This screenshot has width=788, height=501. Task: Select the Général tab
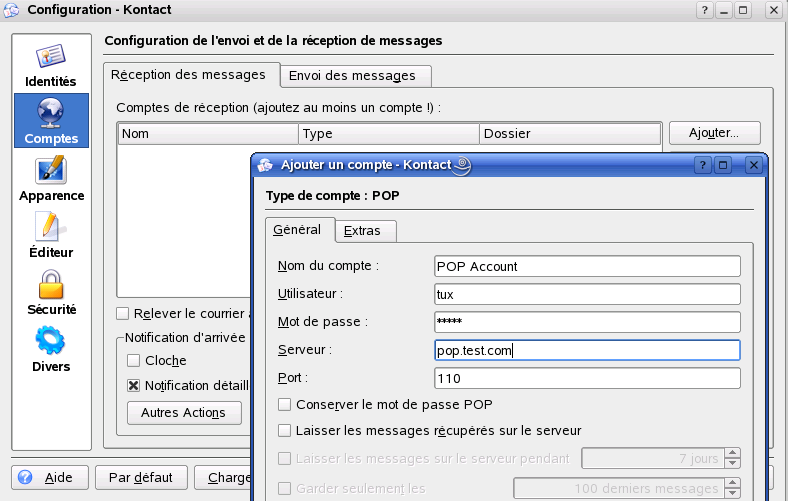tap(300, 230)
